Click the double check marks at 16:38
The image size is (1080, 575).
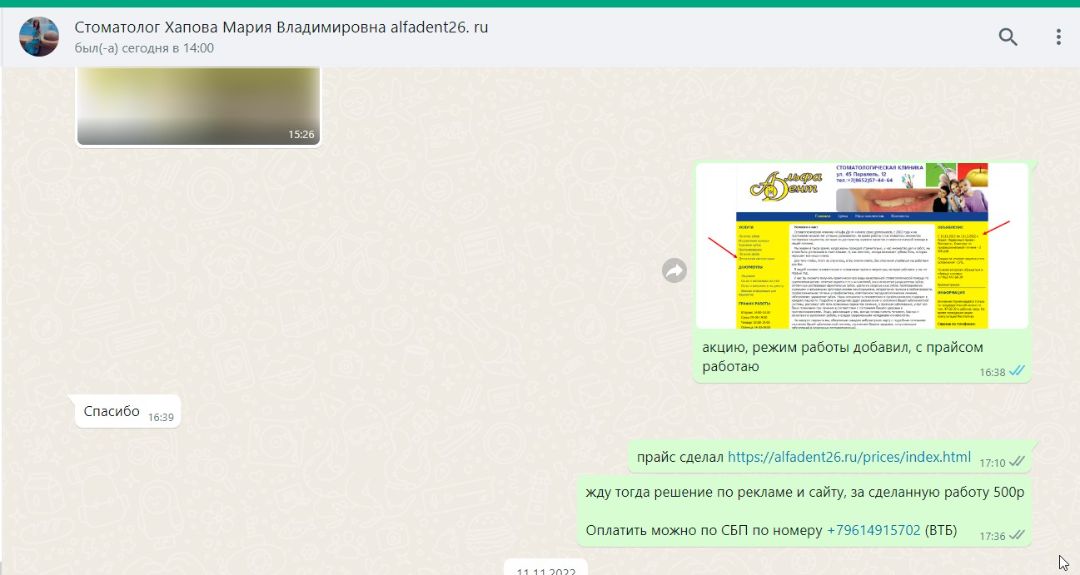coord(1017,371)
